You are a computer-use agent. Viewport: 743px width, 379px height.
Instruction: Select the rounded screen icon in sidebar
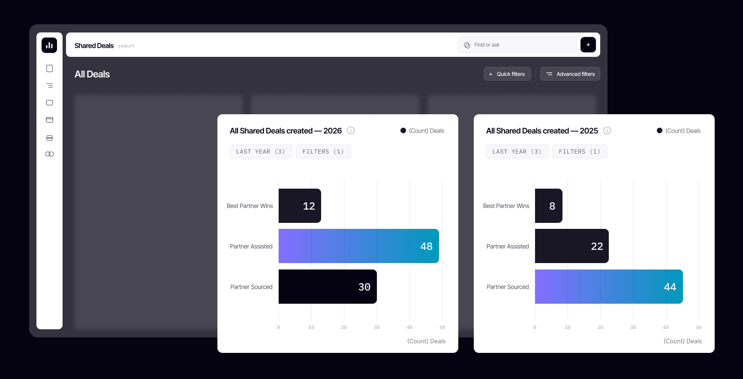pyautogui.click(x=49, y=103)
